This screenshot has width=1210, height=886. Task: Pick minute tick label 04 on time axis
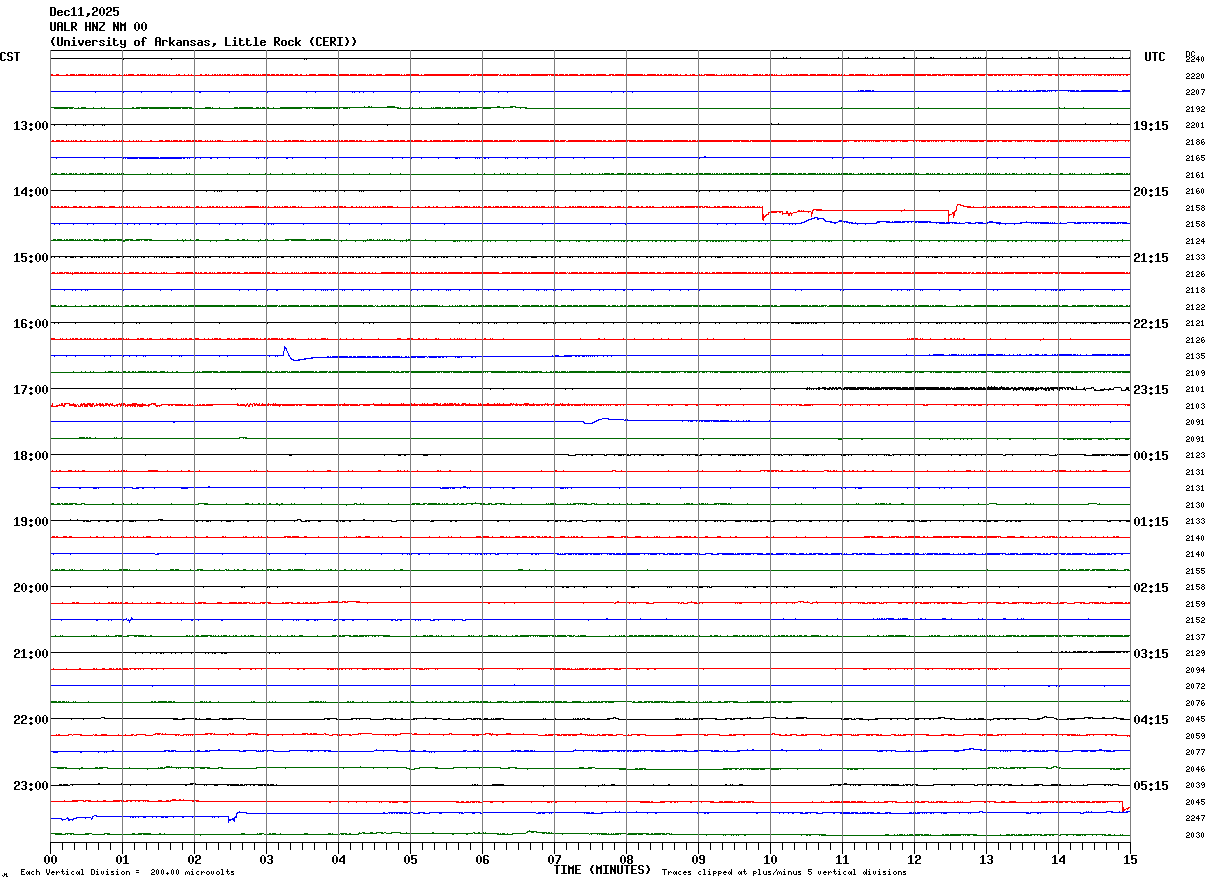[338, 858]
